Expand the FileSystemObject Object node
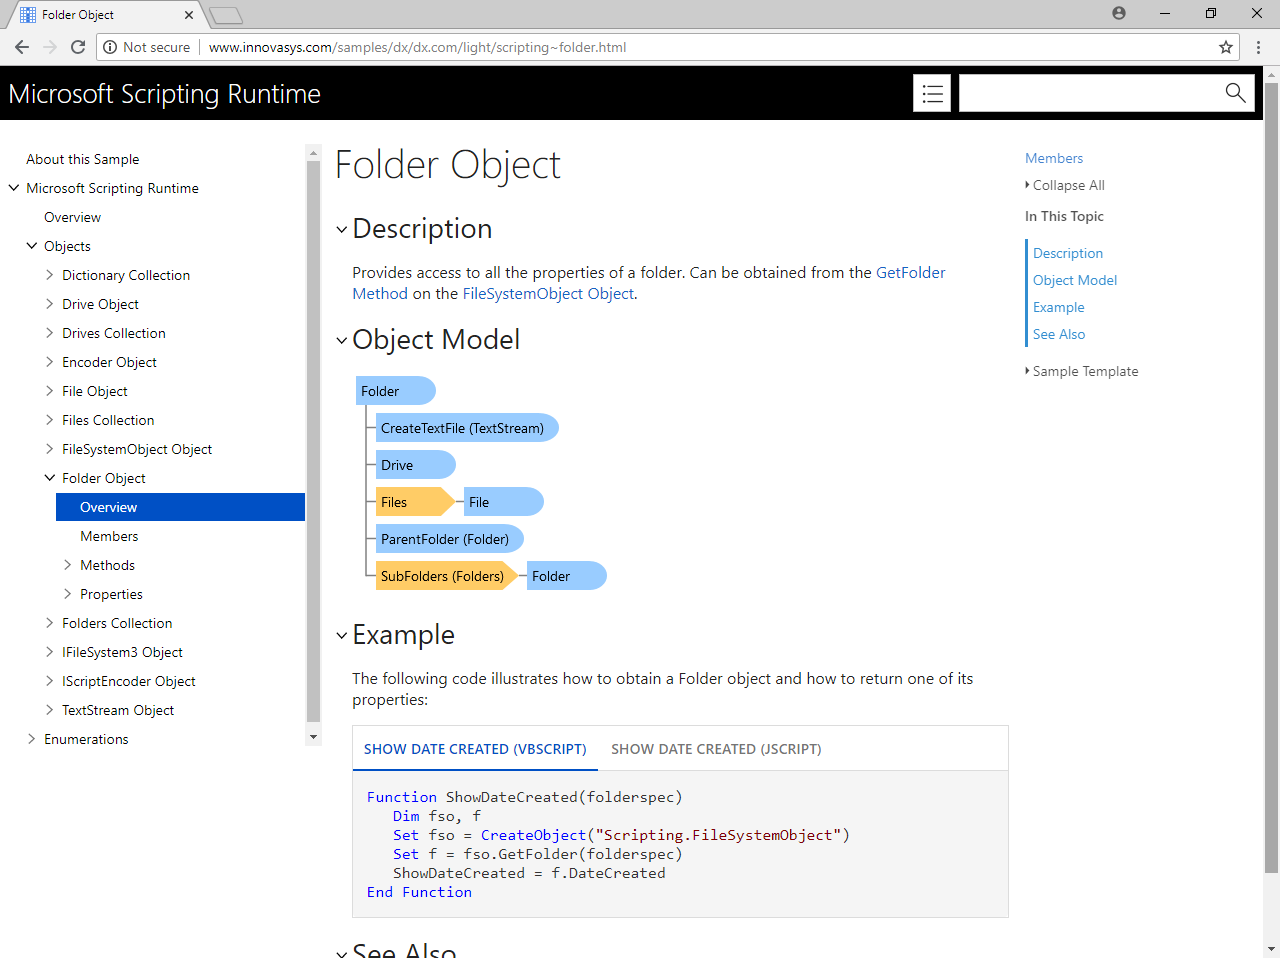Image resolution: width=1280 pixels, height=958 pixels. point(50,449)
